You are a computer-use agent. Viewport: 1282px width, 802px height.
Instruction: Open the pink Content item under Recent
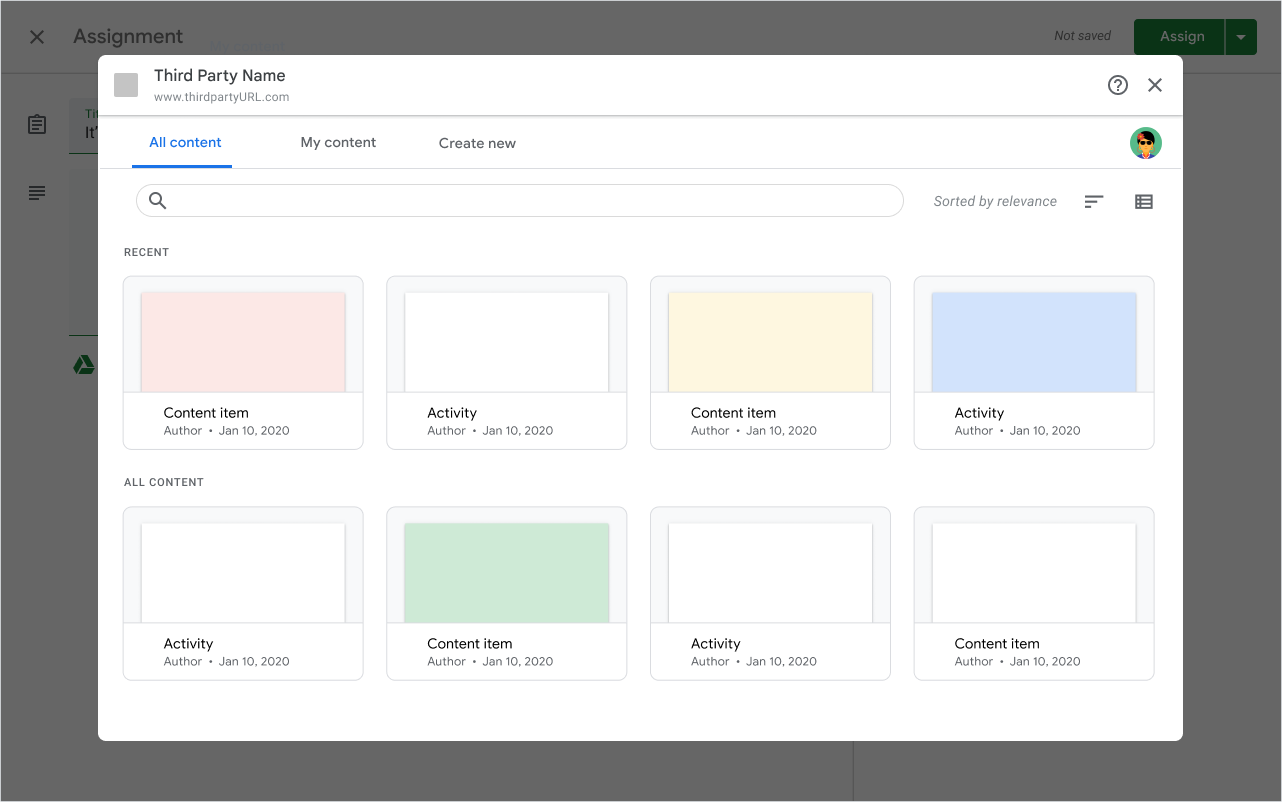pos(242,340)
